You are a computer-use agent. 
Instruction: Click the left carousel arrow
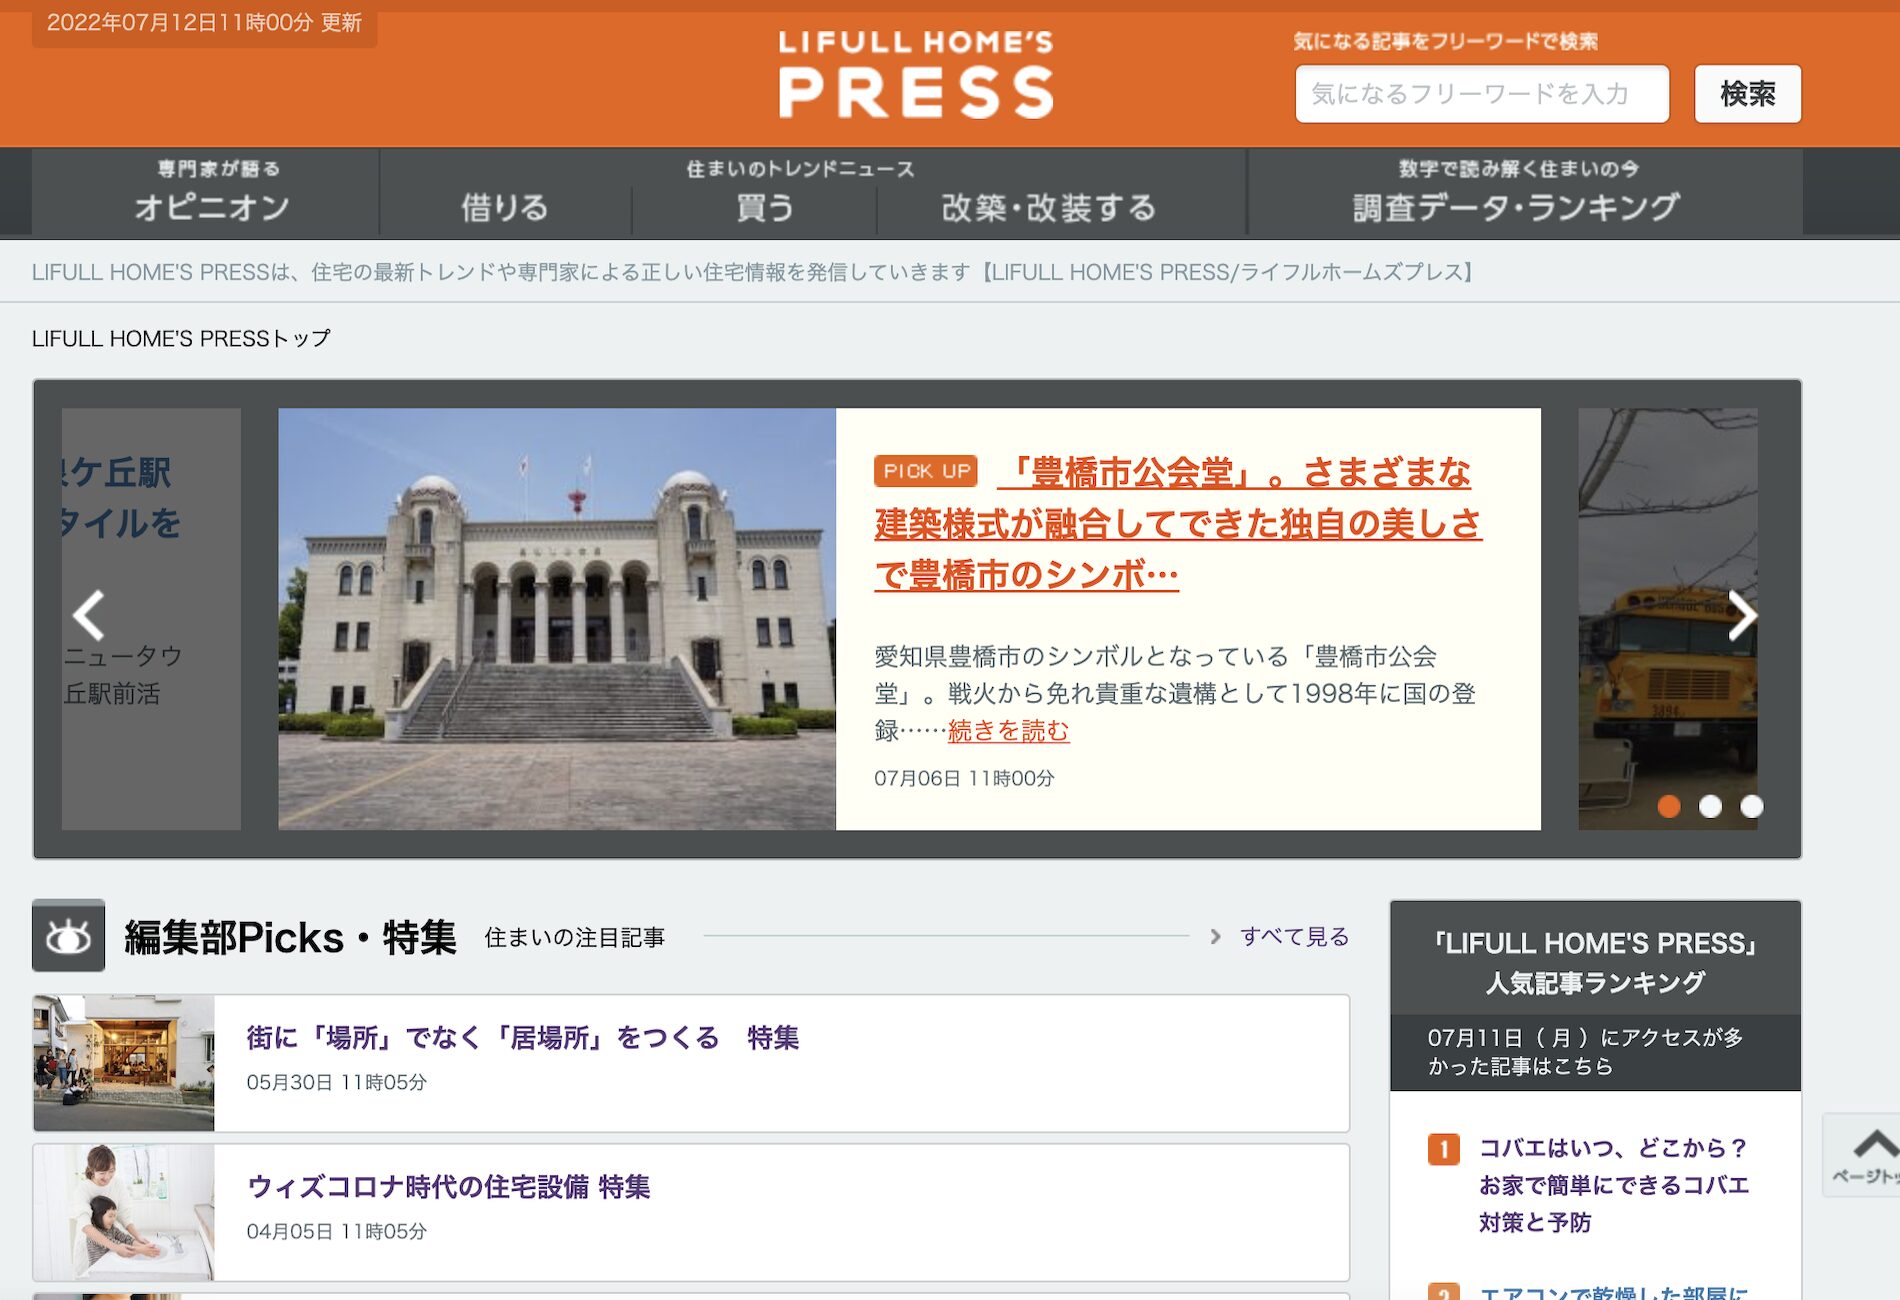[90, 617]
